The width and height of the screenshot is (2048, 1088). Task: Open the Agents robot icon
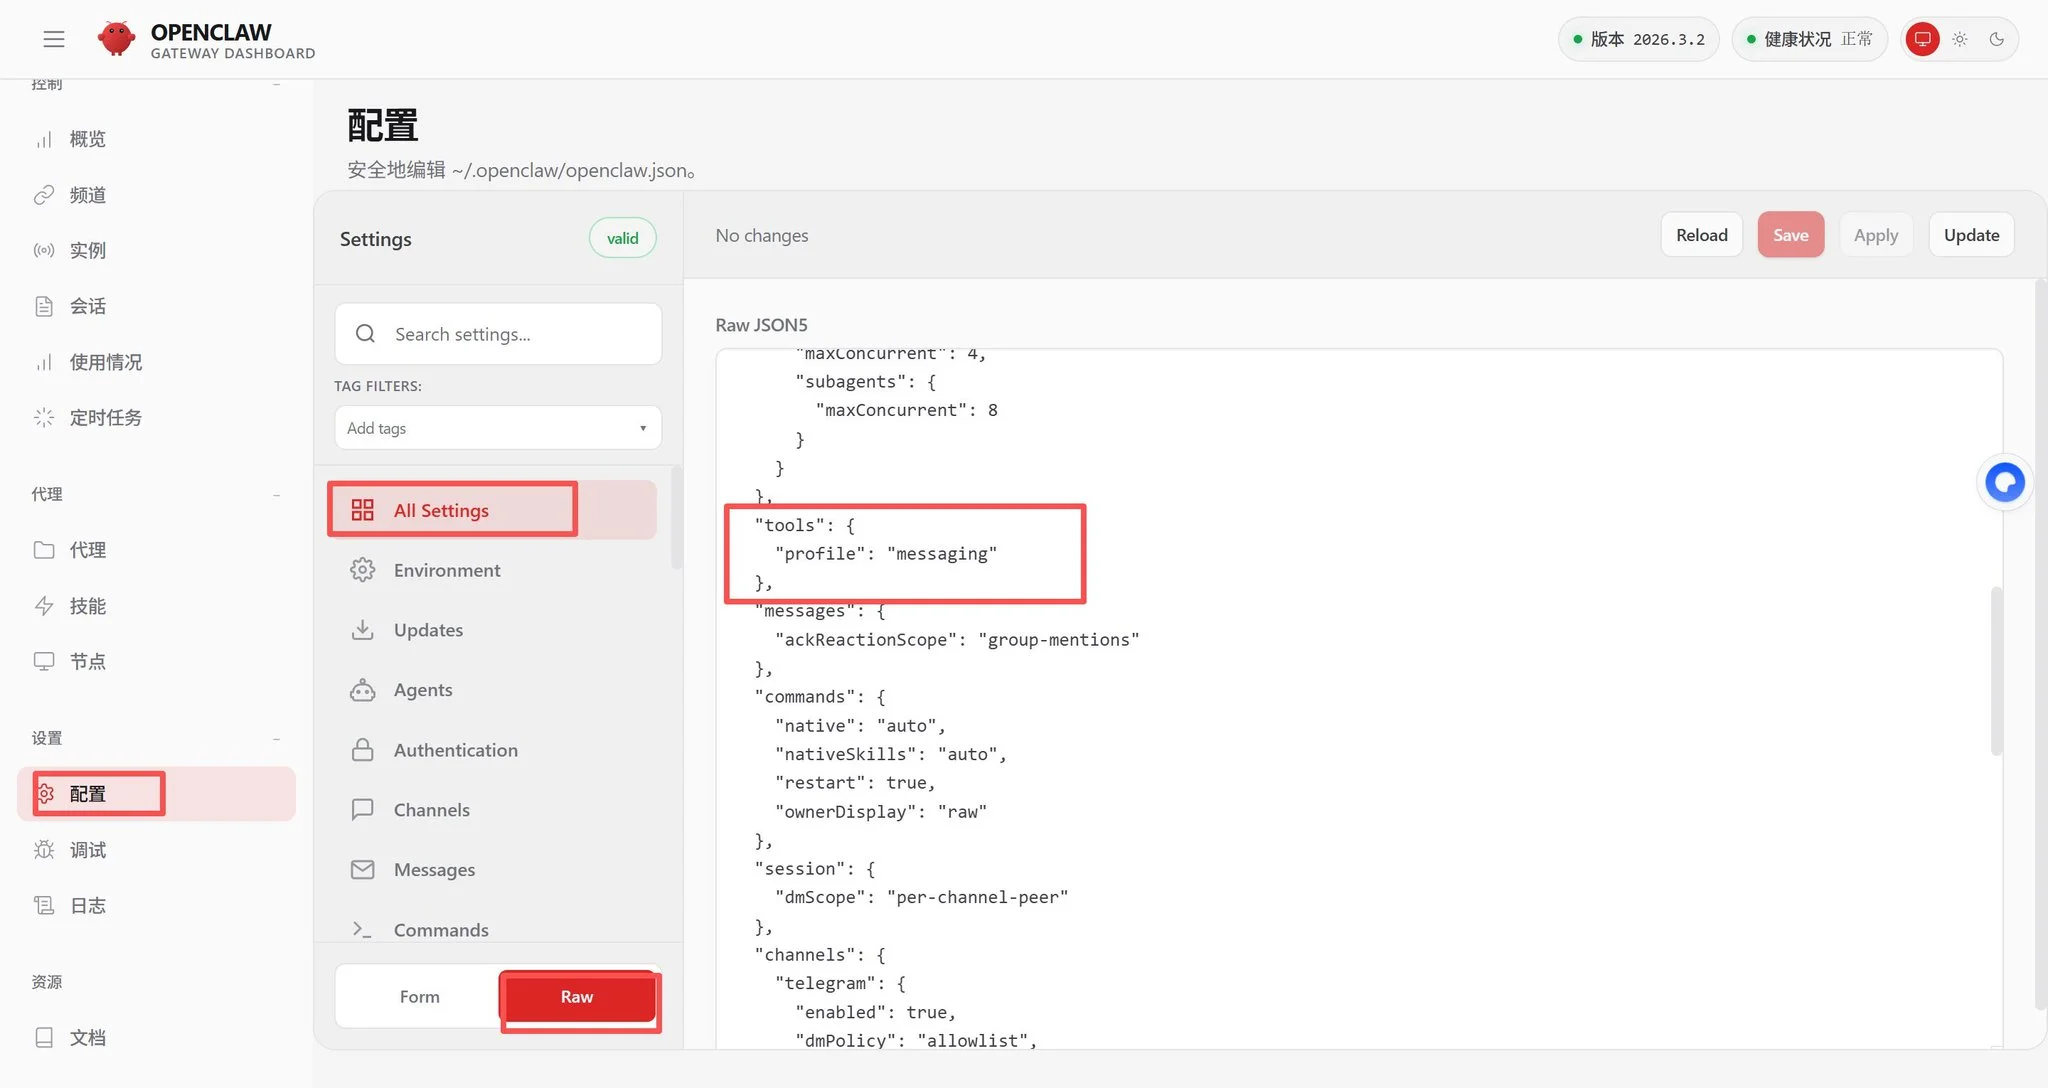362,690
